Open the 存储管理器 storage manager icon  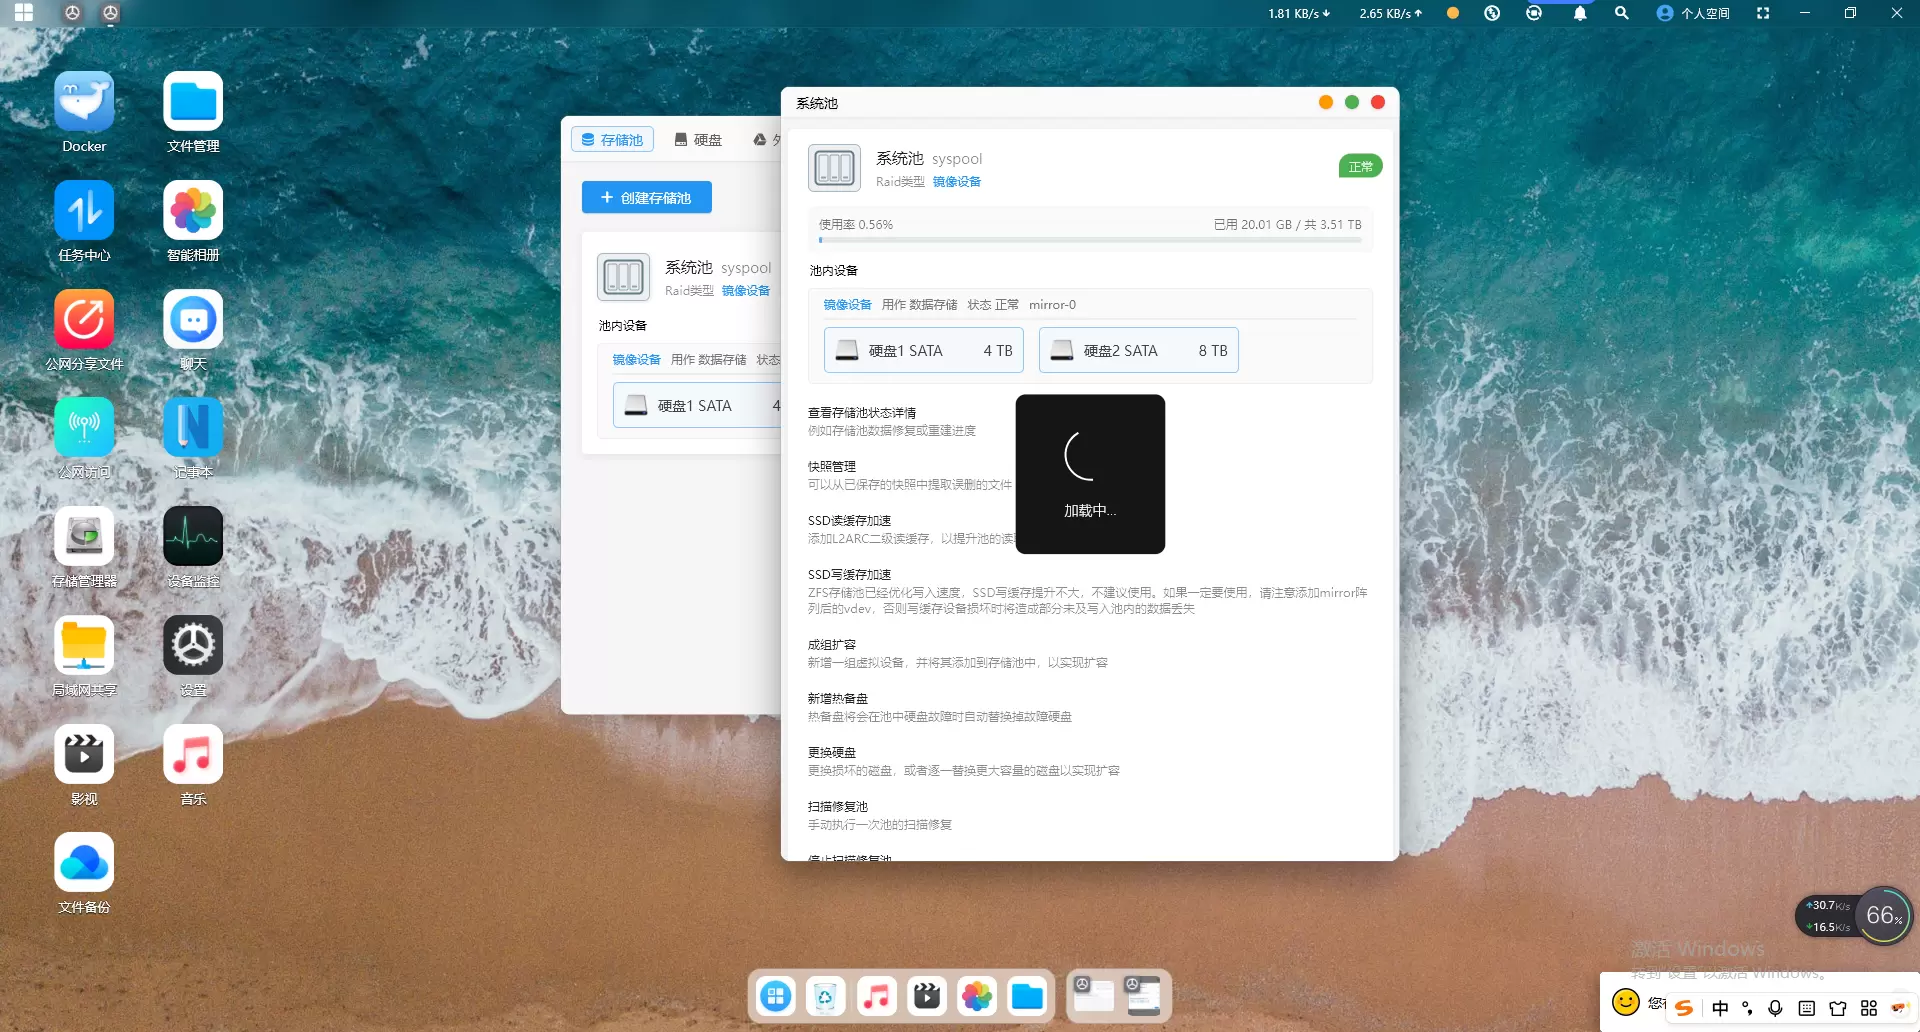pos(84,537)
